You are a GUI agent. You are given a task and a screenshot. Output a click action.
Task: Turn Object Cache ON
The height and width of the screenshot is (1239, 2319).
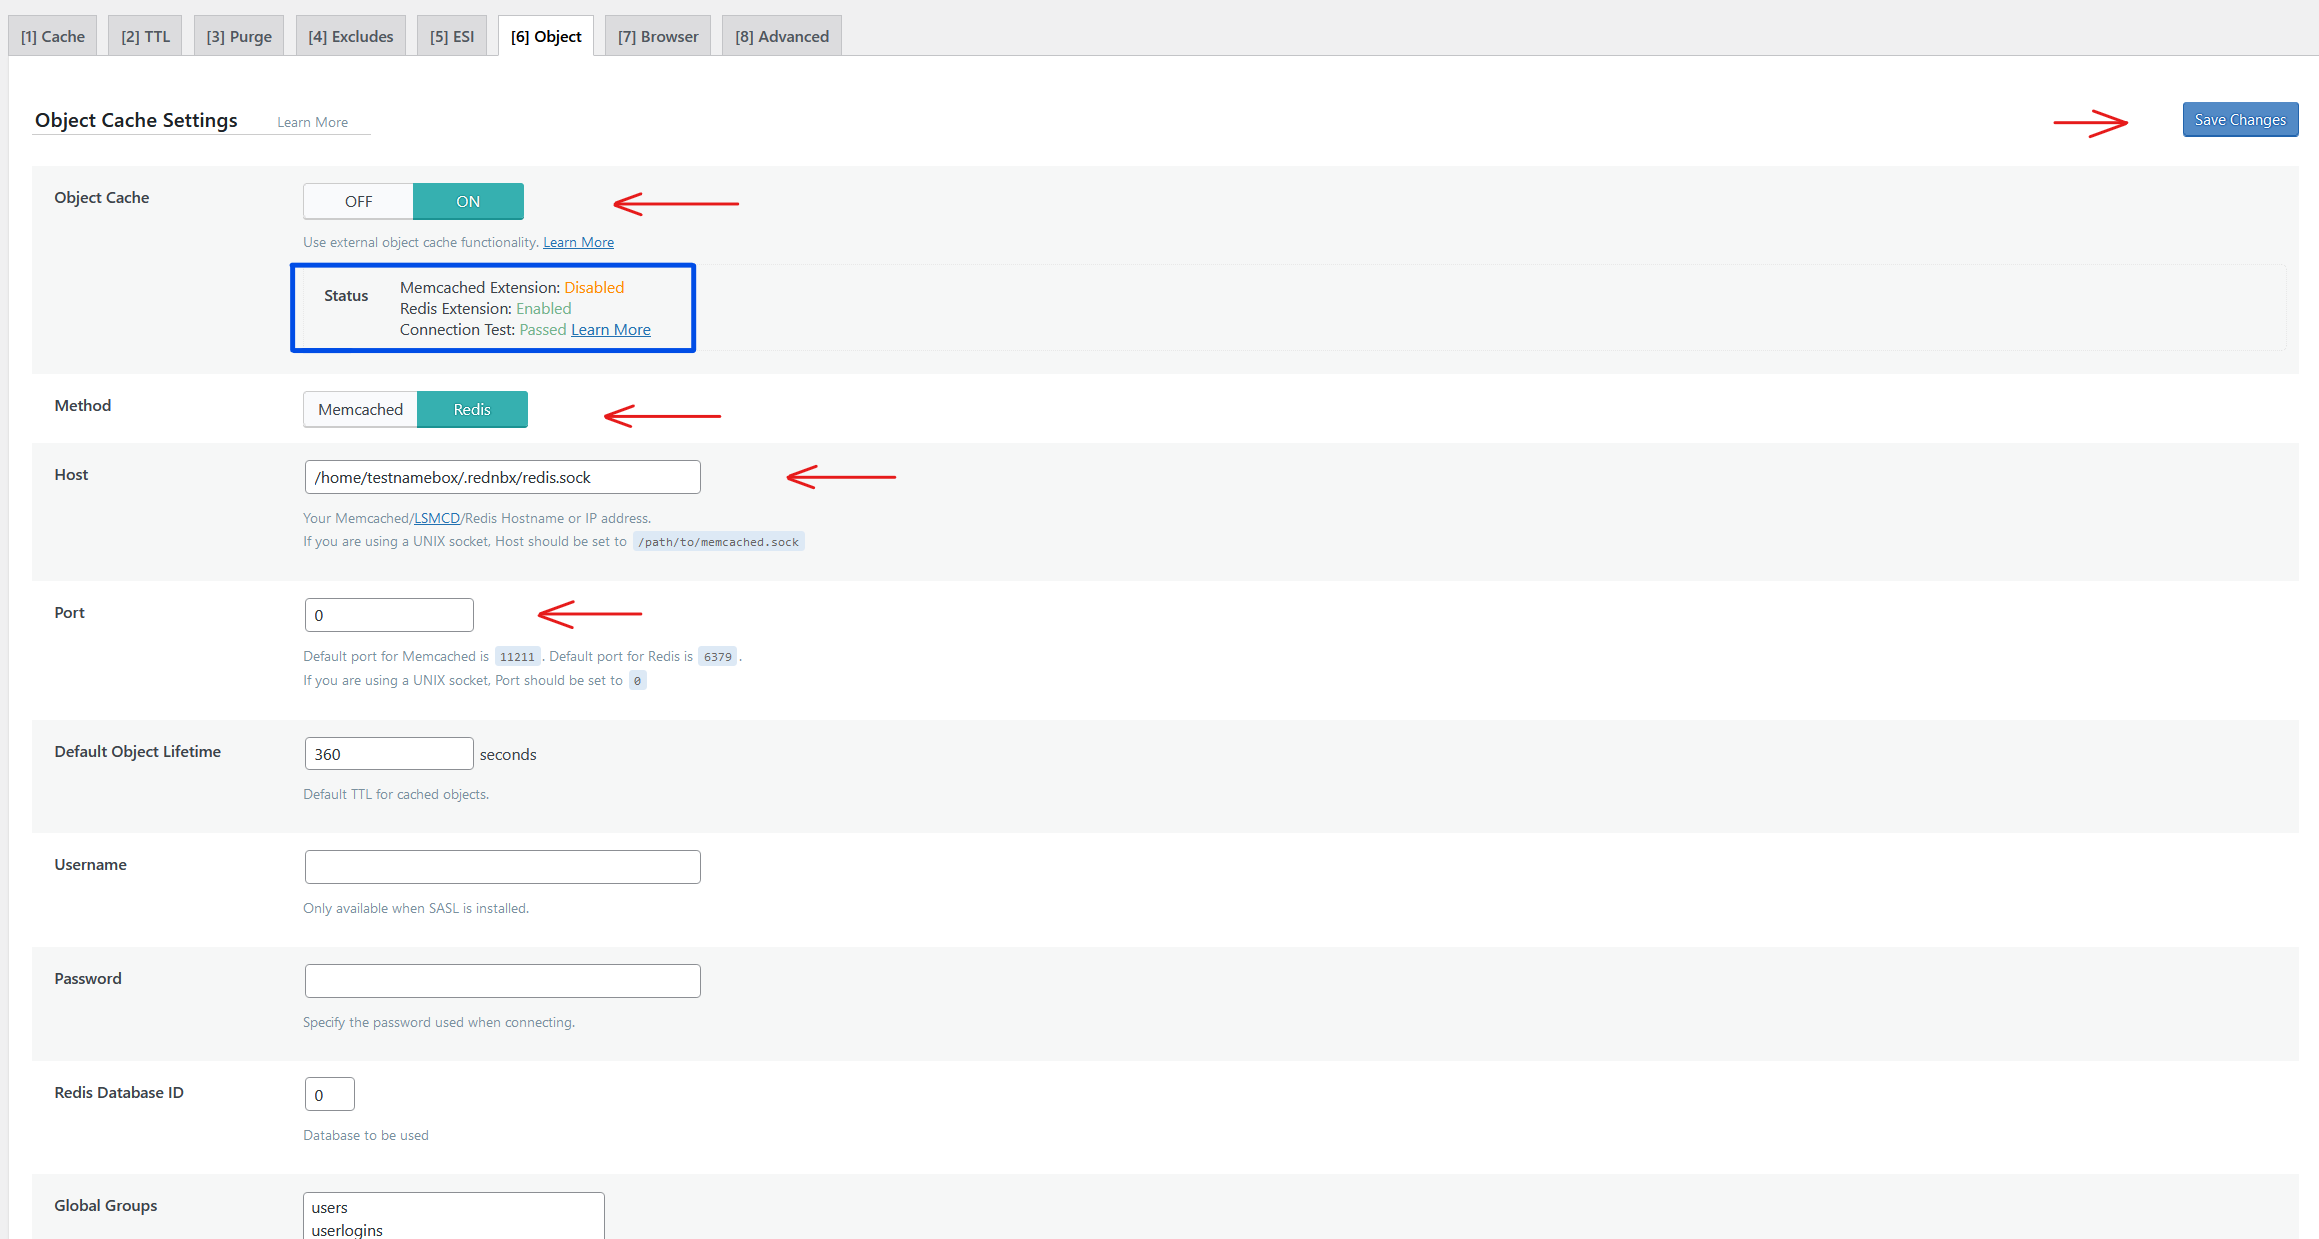(468, 201)
